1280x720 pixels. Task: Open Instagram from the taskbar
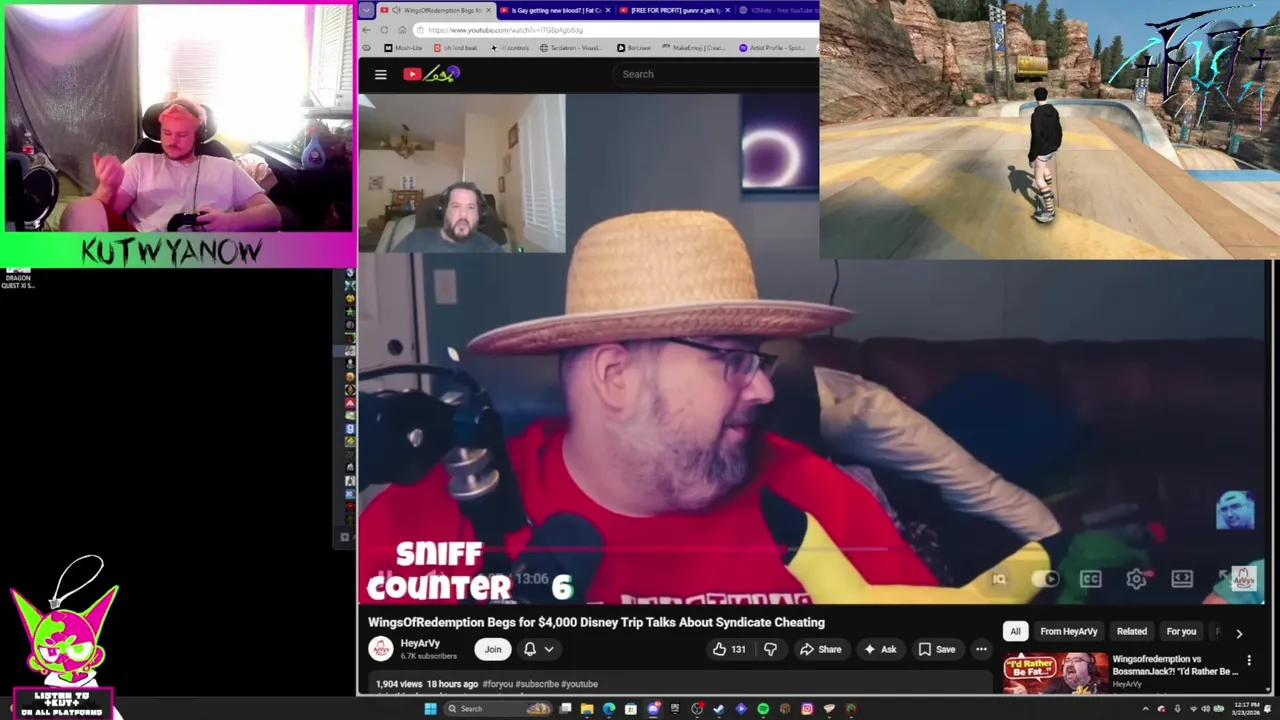pos(807,709)
